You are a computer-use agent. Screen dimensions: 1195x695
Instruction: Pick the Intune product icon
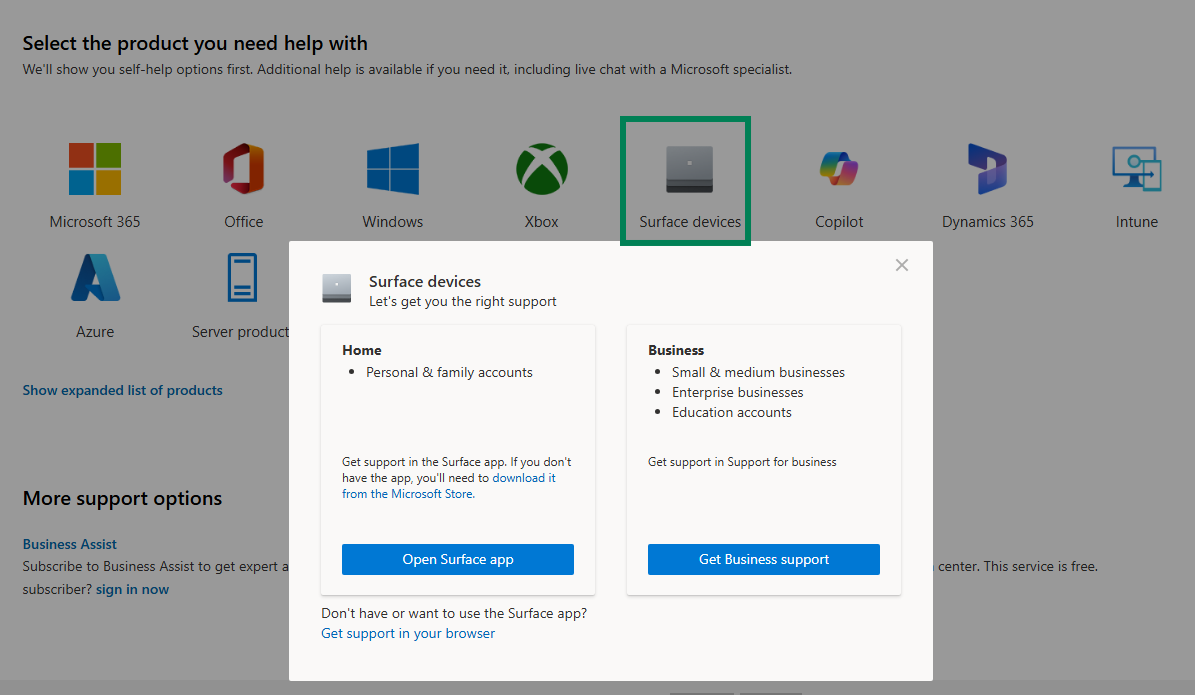click(1136, 169)
